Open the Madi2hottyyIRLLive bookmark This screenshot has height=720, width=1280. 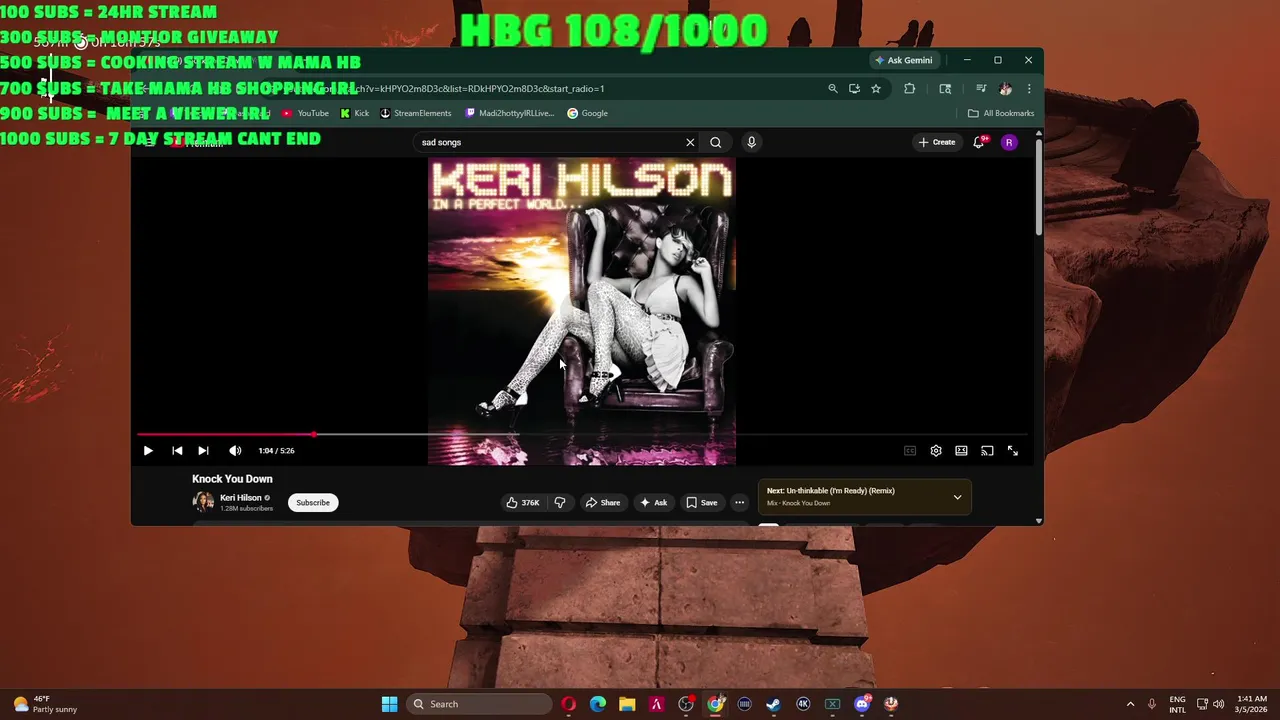pos(510,114)
